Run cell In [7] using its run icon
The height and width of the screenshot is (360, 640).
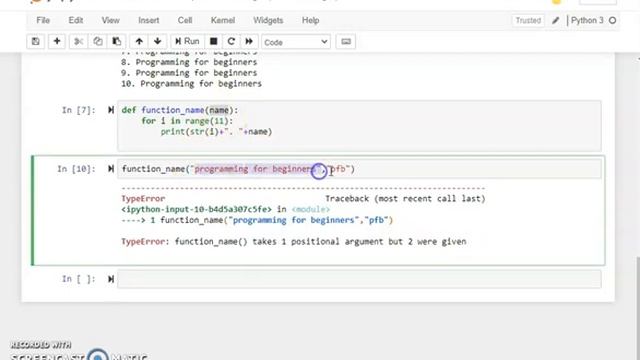click(111, 110)
